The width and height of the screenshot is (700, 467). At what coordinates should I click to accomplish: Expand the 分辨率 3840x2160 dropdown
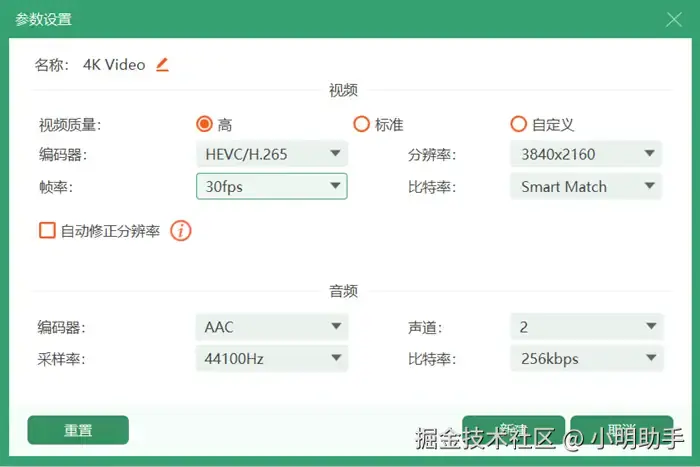[x=586, y=154]
